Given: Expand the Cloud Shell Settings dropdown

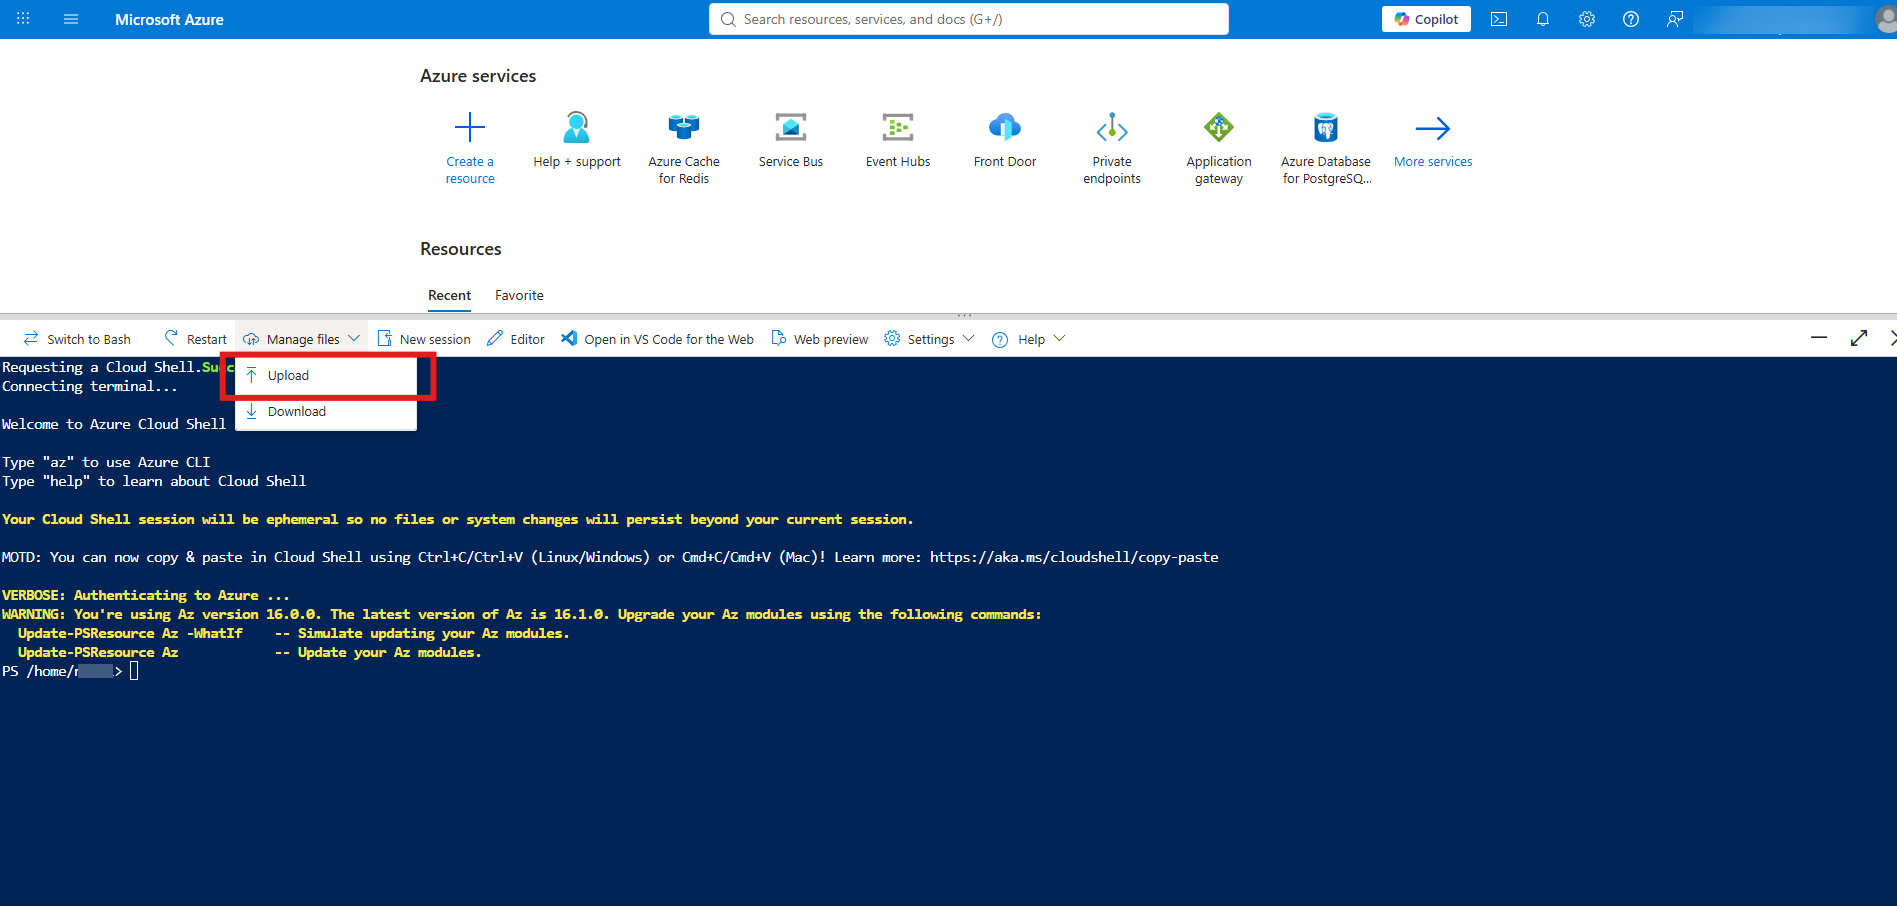Looking at the screenshot, I should [929, 339].
